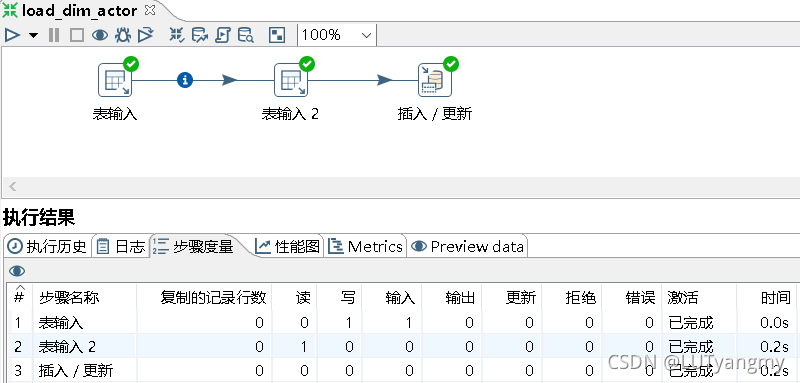Viewport: 800px width, 383px height.
Task: Open the 100% zoom level dropdown
Action: point(337,35)
